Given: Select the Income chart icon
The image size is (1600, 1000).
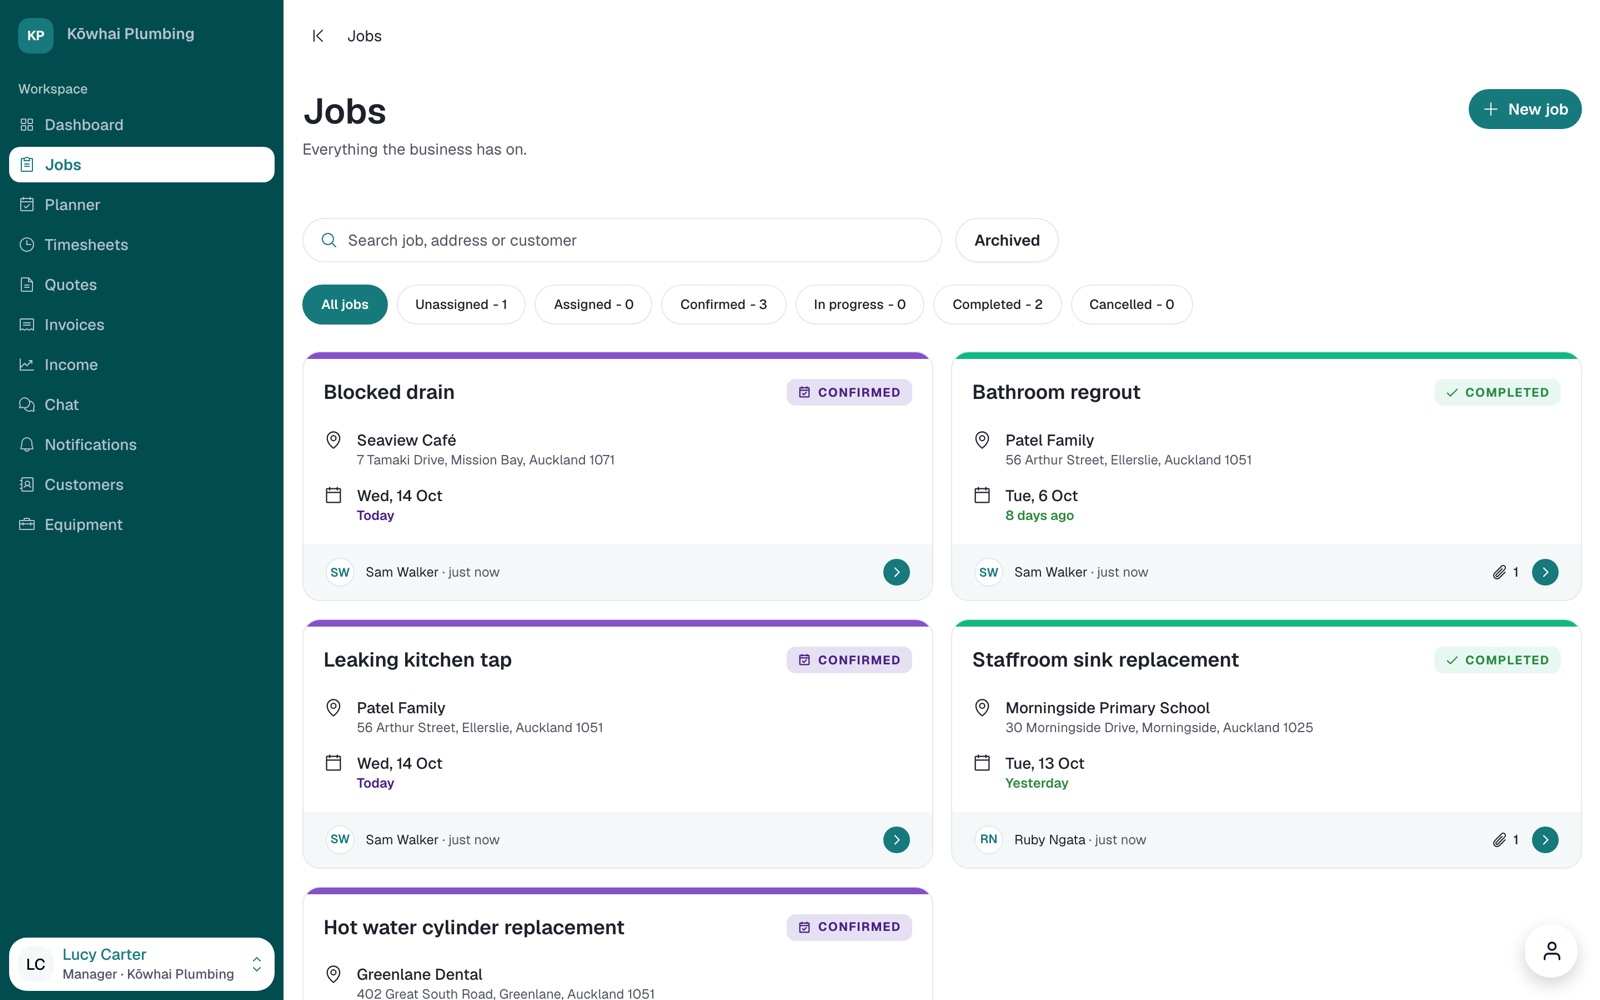Looking at the screenshot, I should 27,365.
